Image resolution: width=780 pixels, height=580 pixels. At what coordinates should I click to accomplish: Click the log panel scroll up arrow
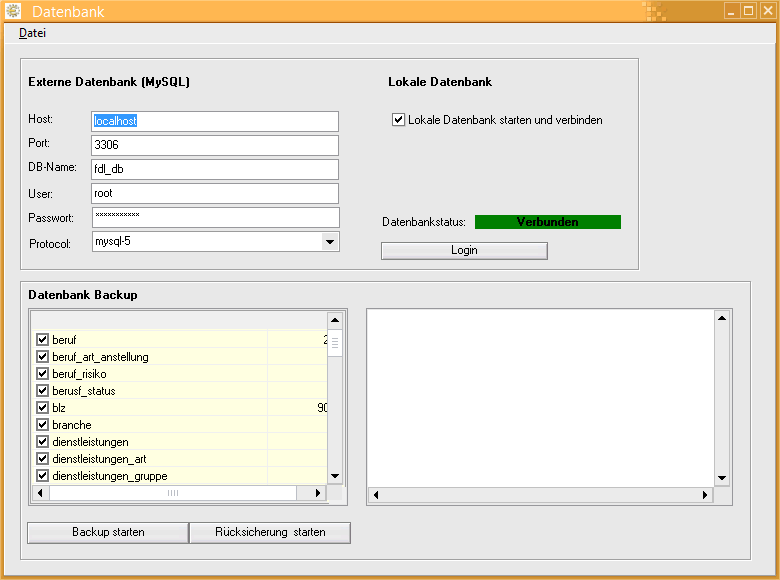(x=722, y=319)
